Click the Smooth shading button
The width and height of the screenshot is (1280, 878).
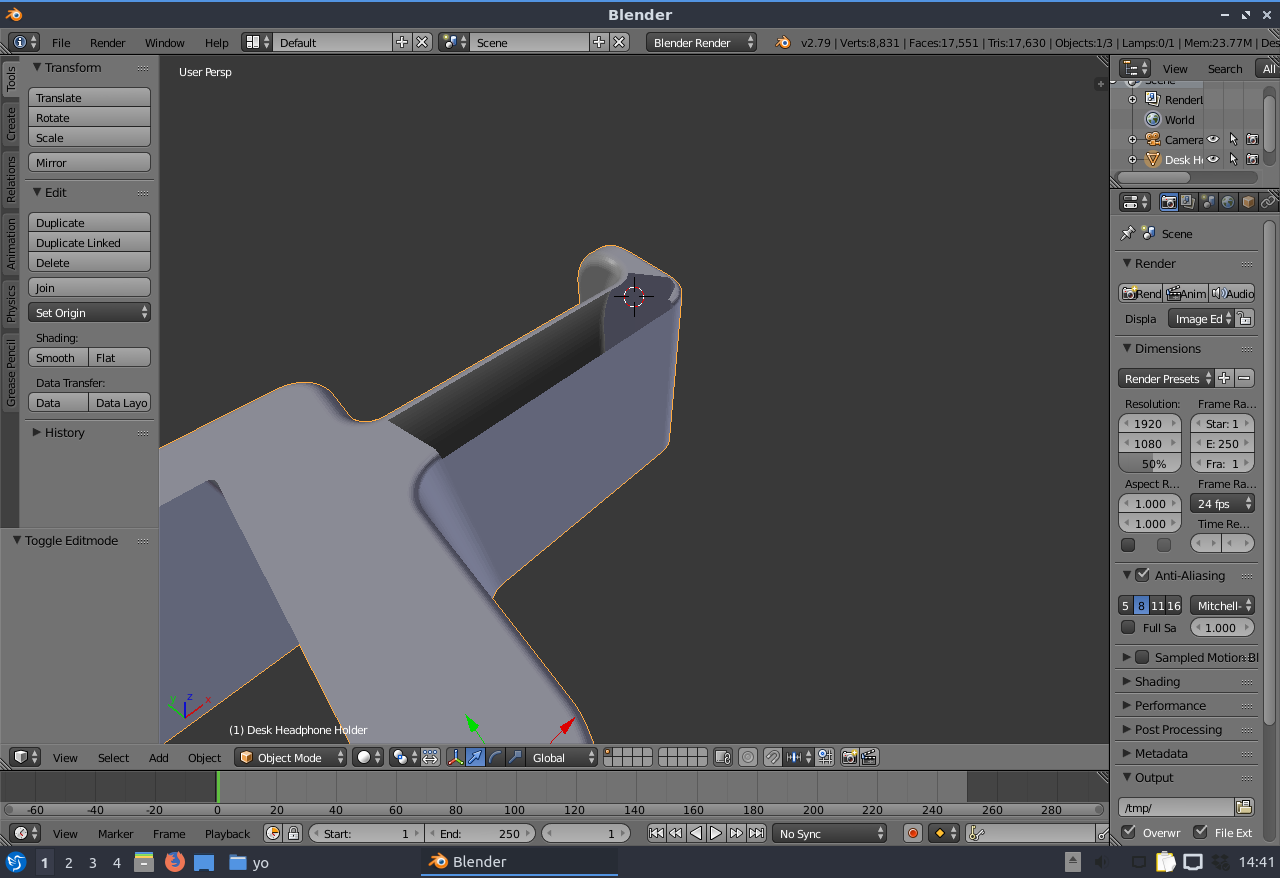click(57, 358)
